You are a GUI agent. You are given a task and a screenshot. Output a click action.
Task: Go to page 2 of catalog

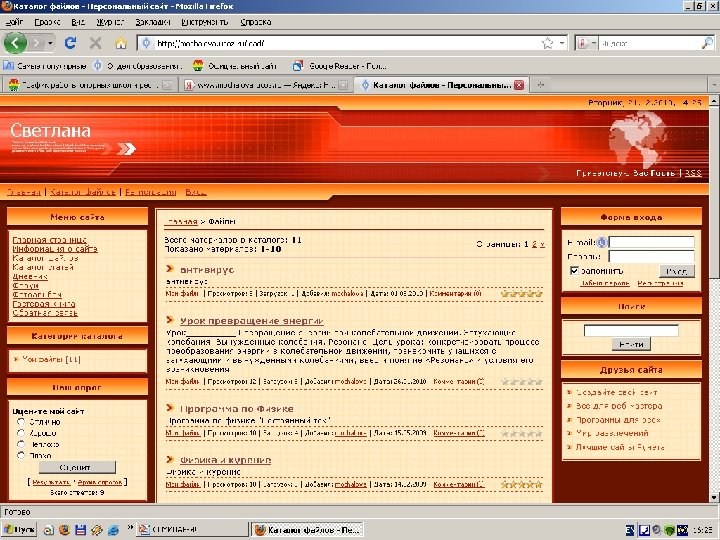(534, 244)
